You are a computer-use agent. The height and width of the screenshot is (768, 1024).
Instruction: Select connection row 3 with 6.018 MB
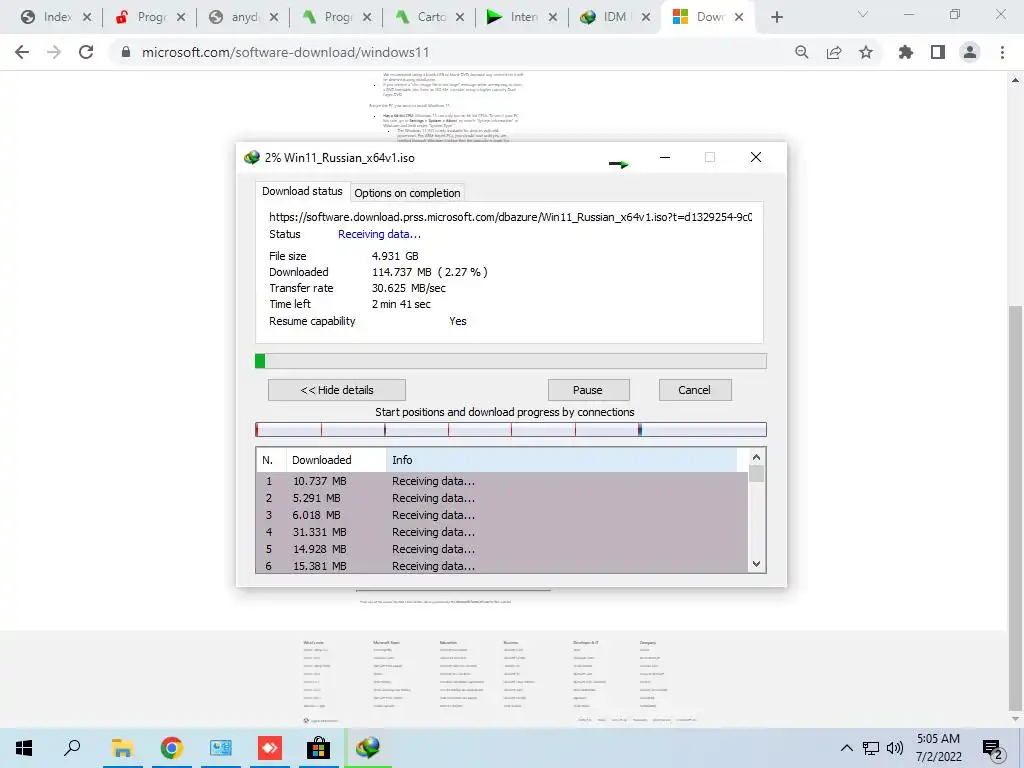pos(502,515)
